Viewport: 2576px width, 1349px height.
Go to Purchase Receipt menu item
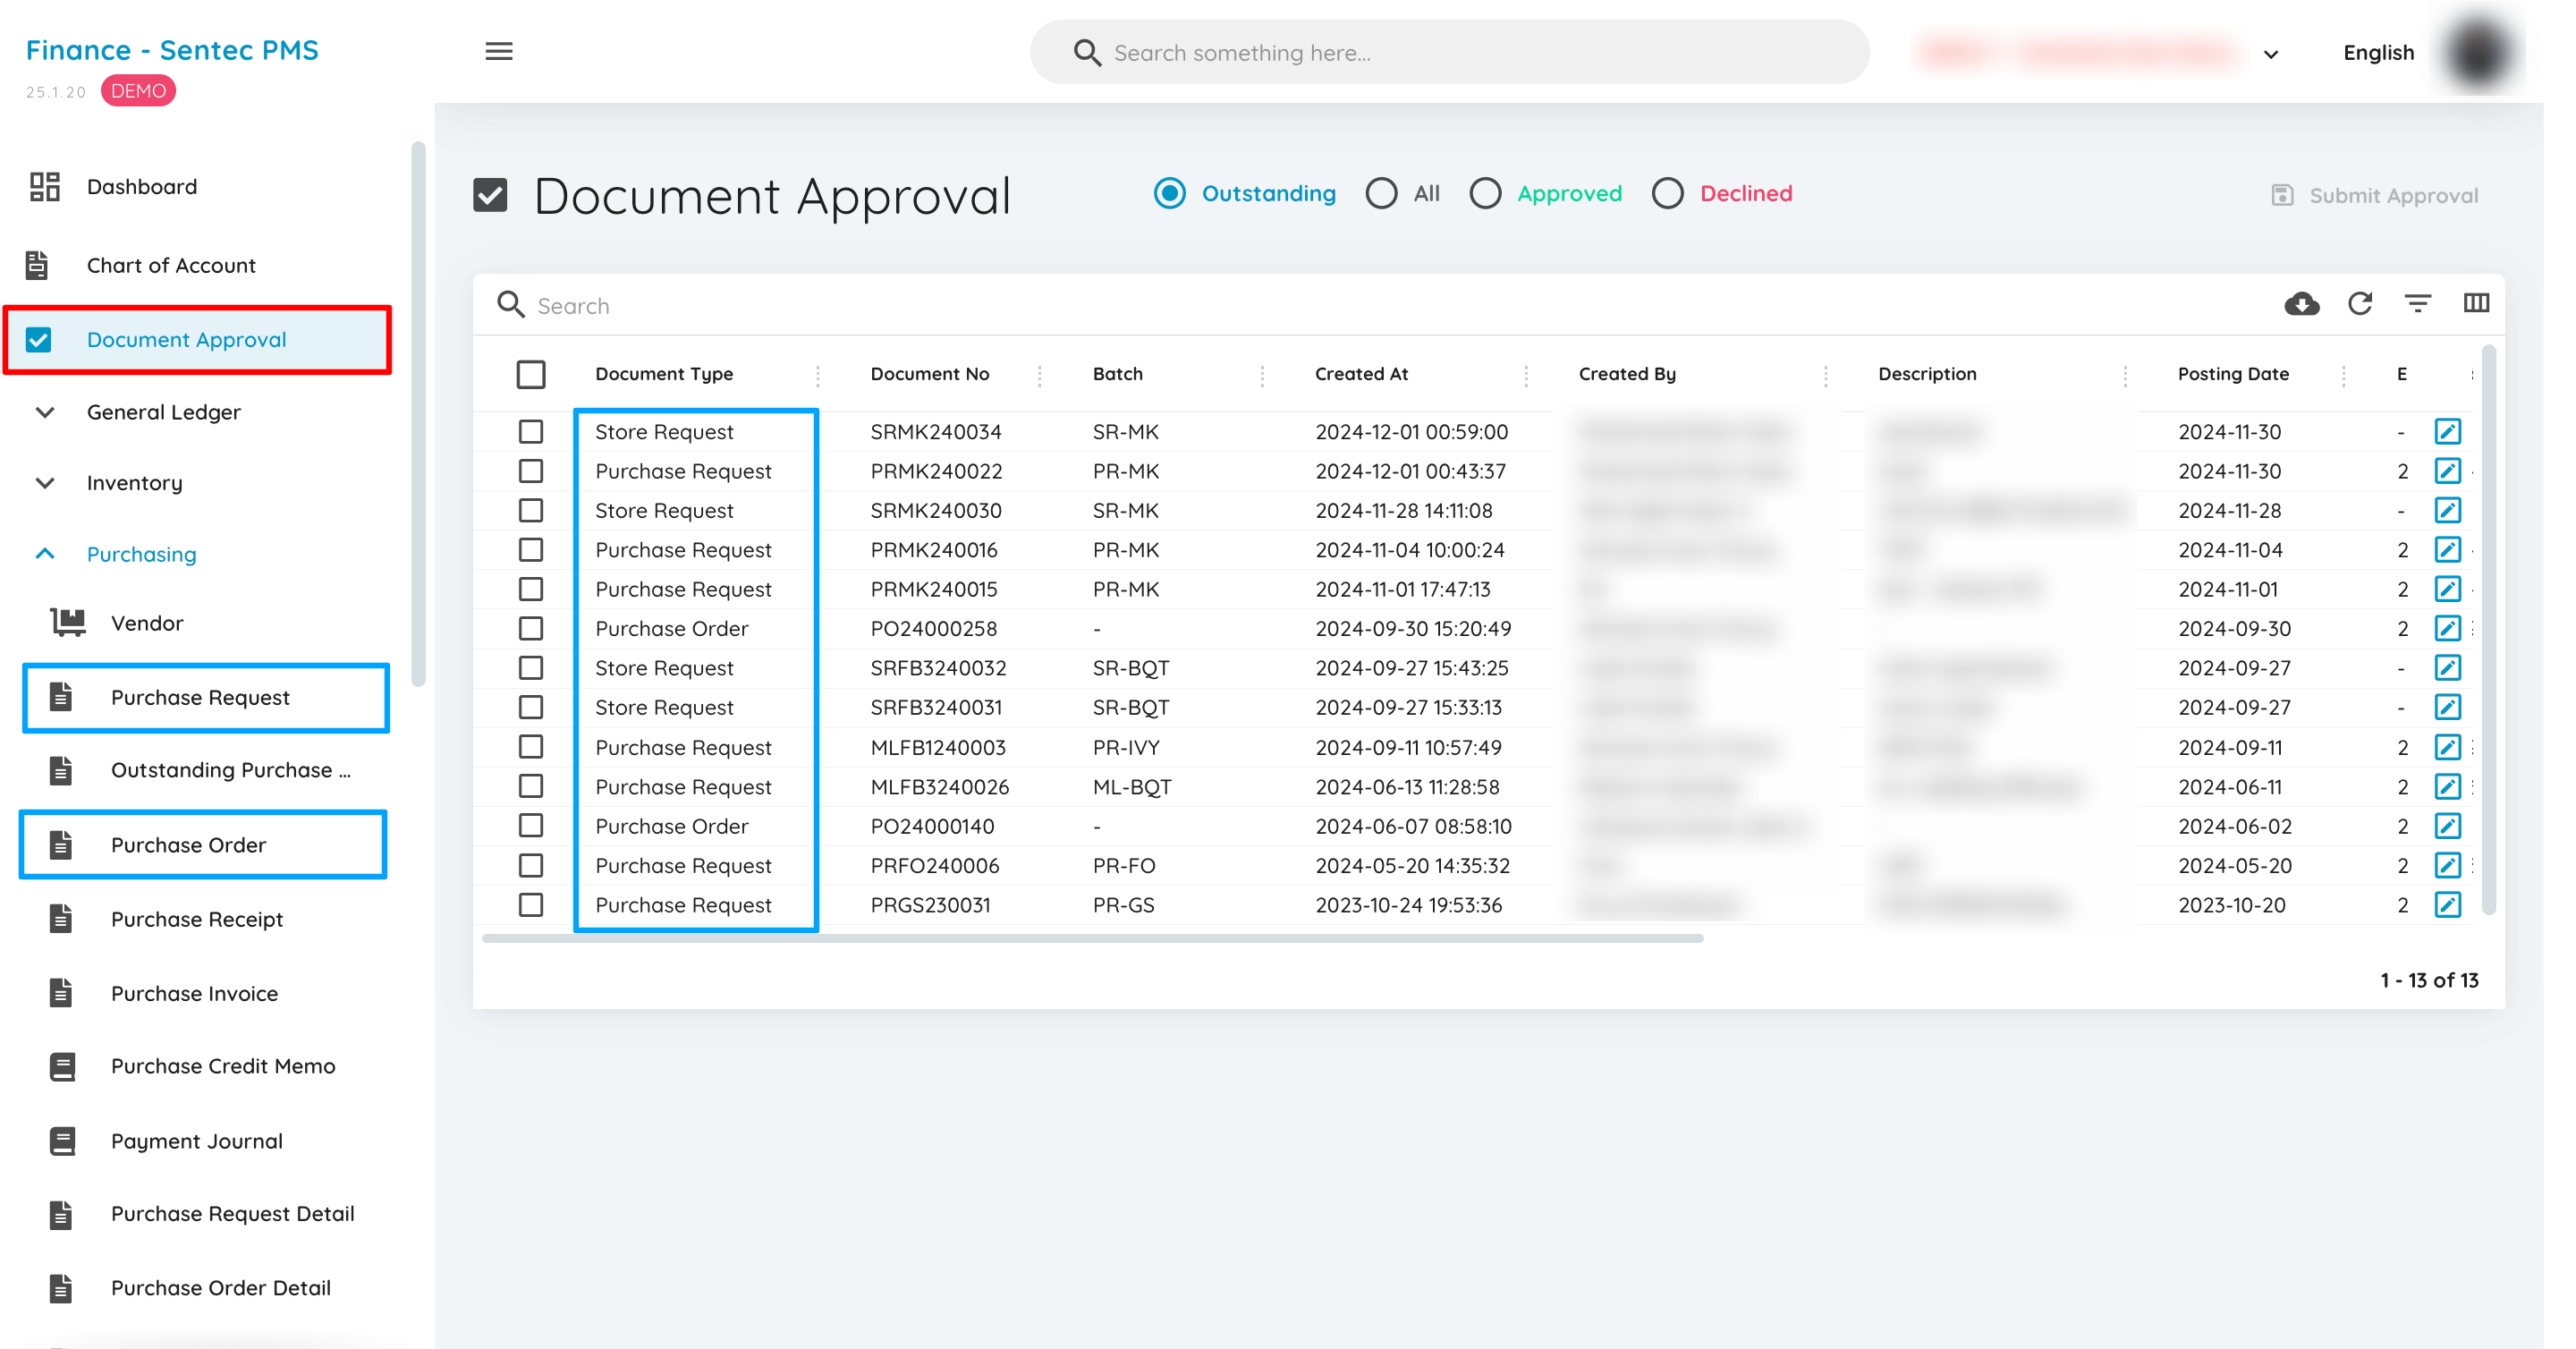197,919
